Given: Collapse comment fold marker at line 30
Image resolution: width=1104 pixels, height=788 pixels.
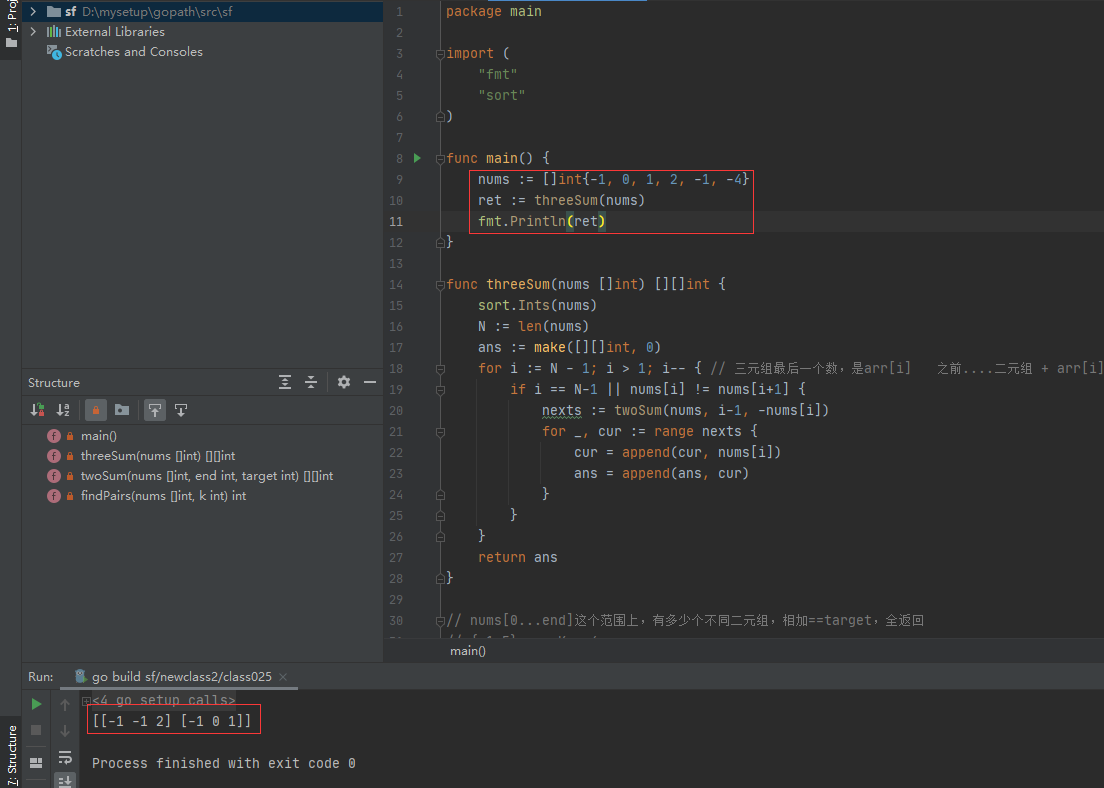Looking at the screenshot, I should point(440,621).
